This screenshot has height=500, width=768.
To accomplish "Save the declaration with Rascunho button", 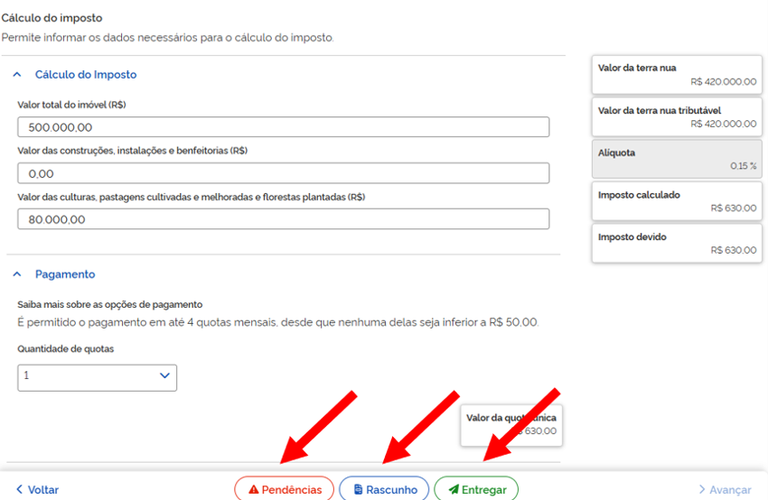I will (x=384, y=489).
